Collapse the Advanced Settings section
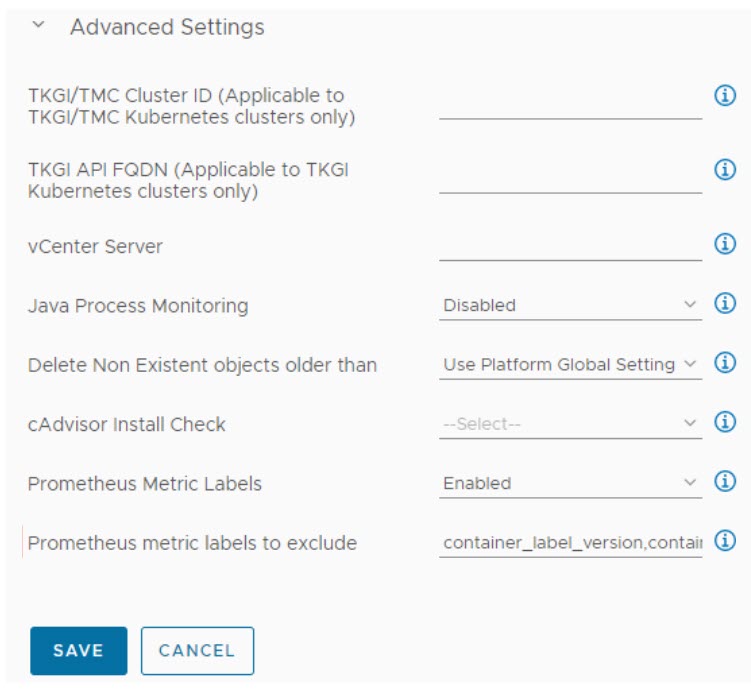This screenshot has width=751, height=697. [x=39, y=27]
